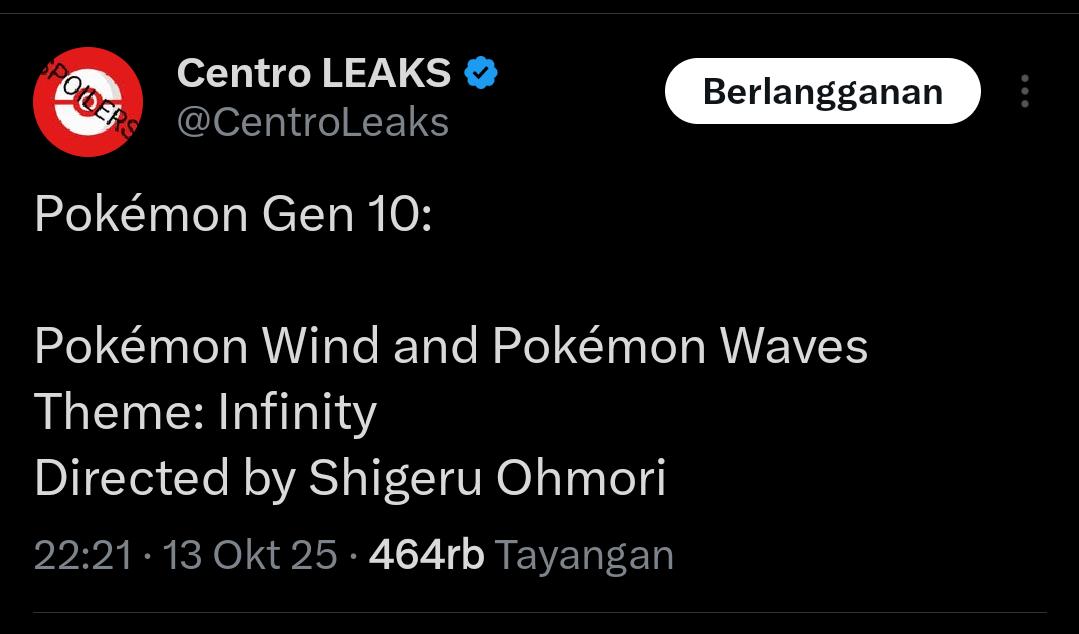Click the "Pokémon Wind and Pokémon Waves" line

(x=451, y=347)
